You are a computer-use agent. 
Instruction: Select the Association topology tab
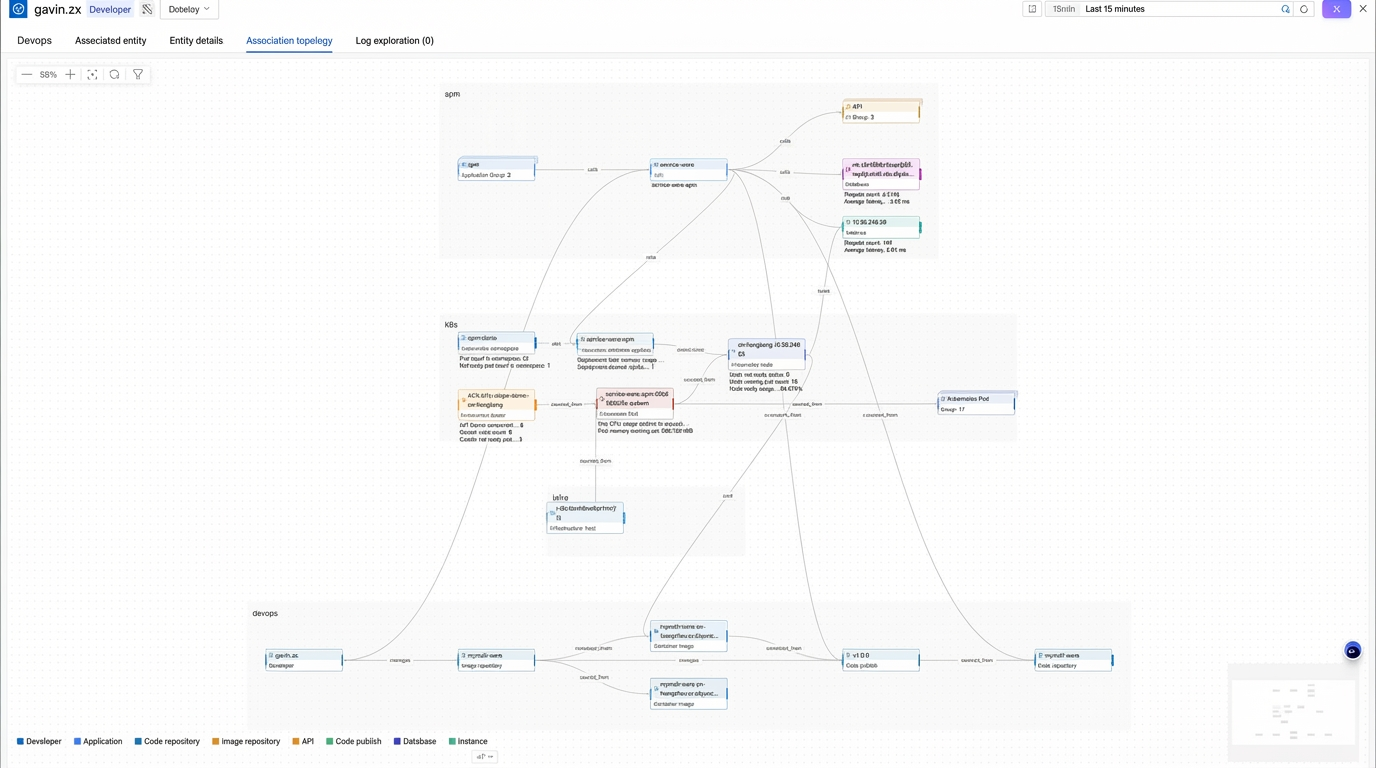click(289, 41)
